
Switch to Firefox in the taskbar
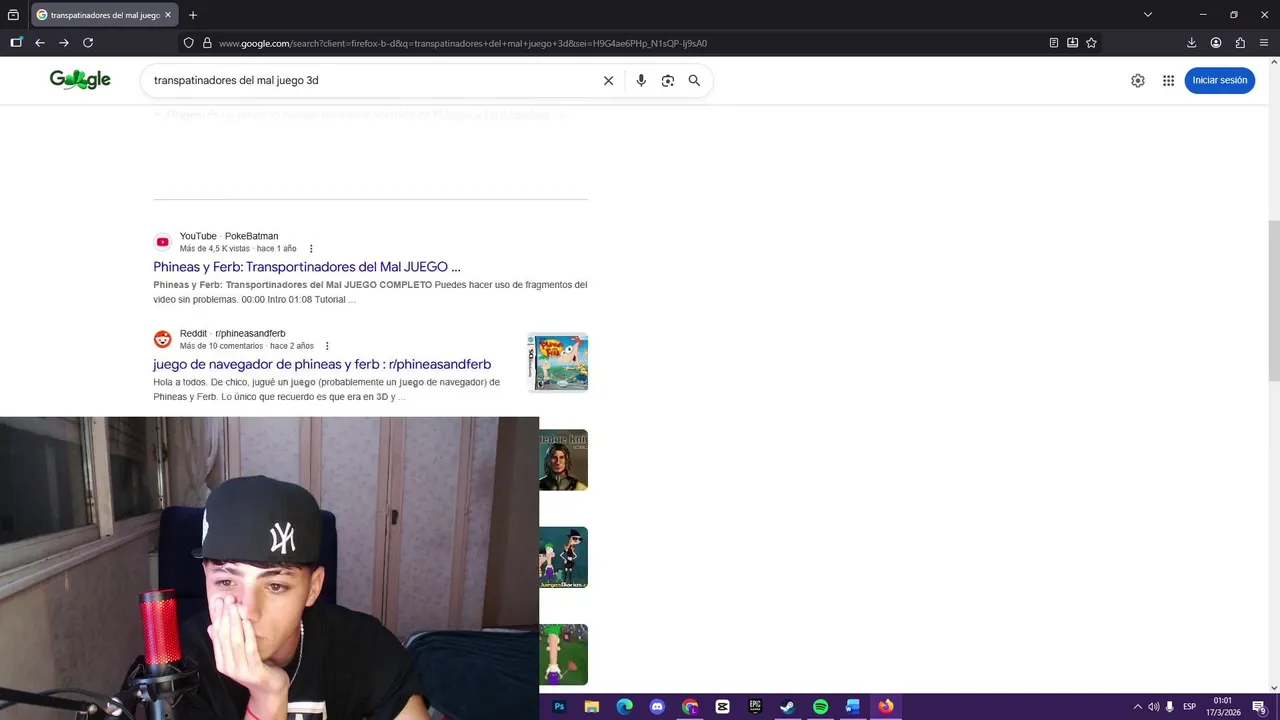coord(886,707)
